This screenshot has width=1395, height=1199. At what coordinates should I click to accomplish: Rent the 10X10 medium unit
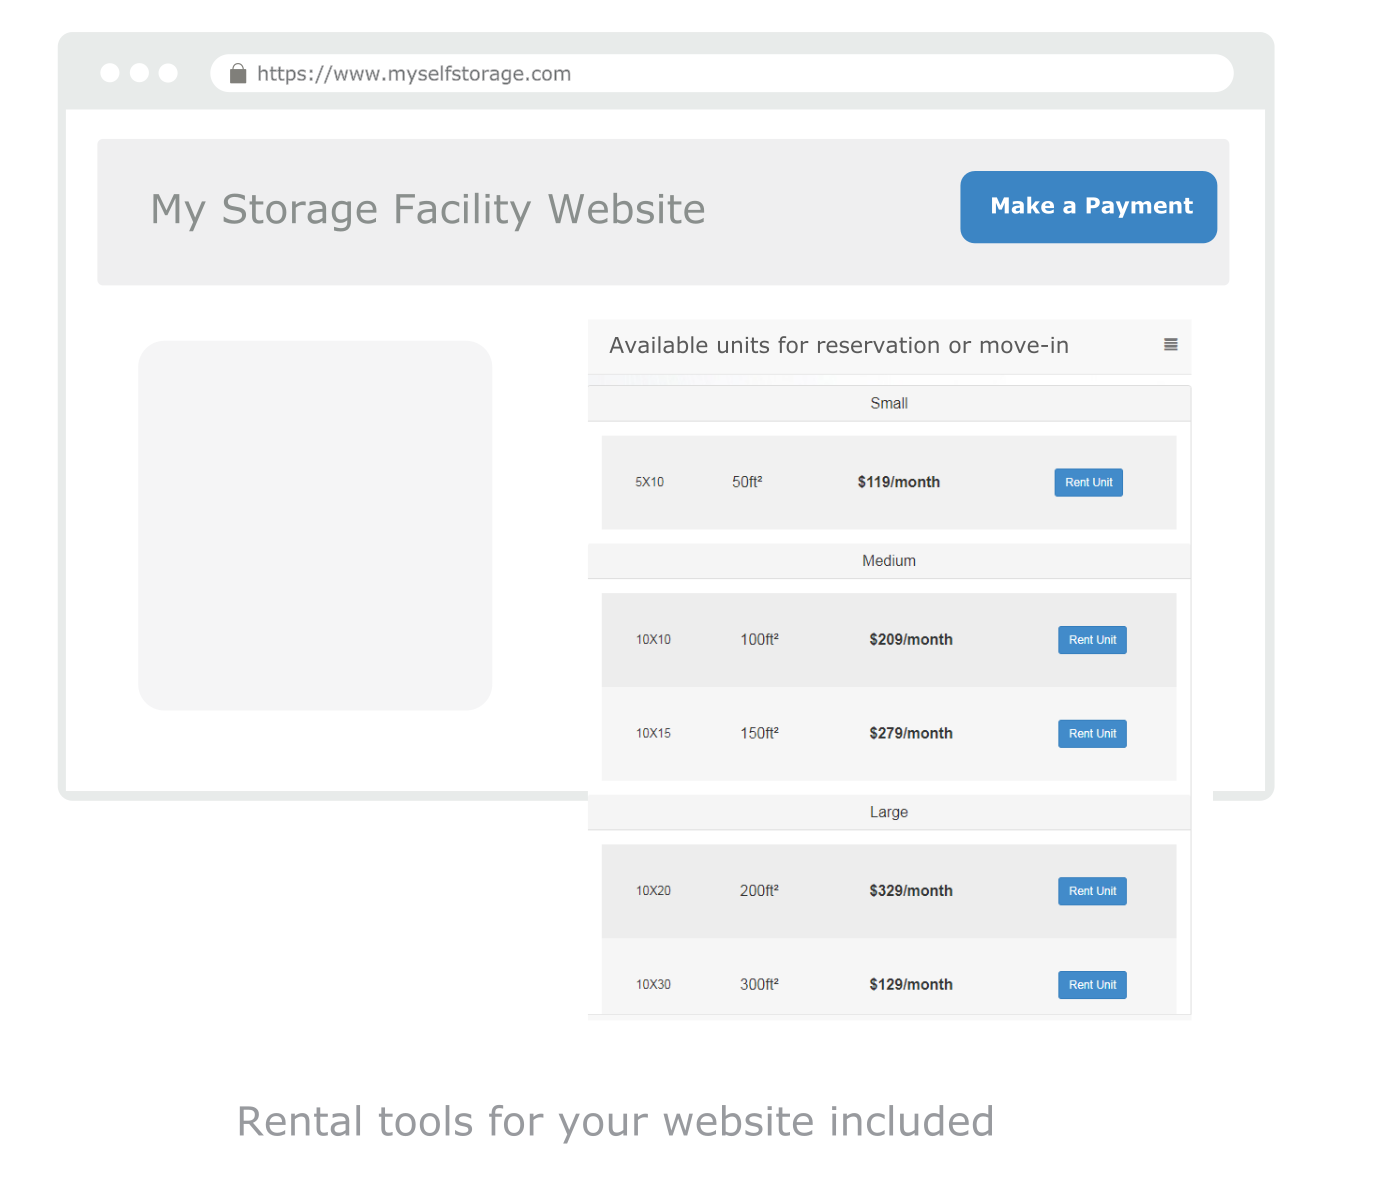[x=1092, y=639]
